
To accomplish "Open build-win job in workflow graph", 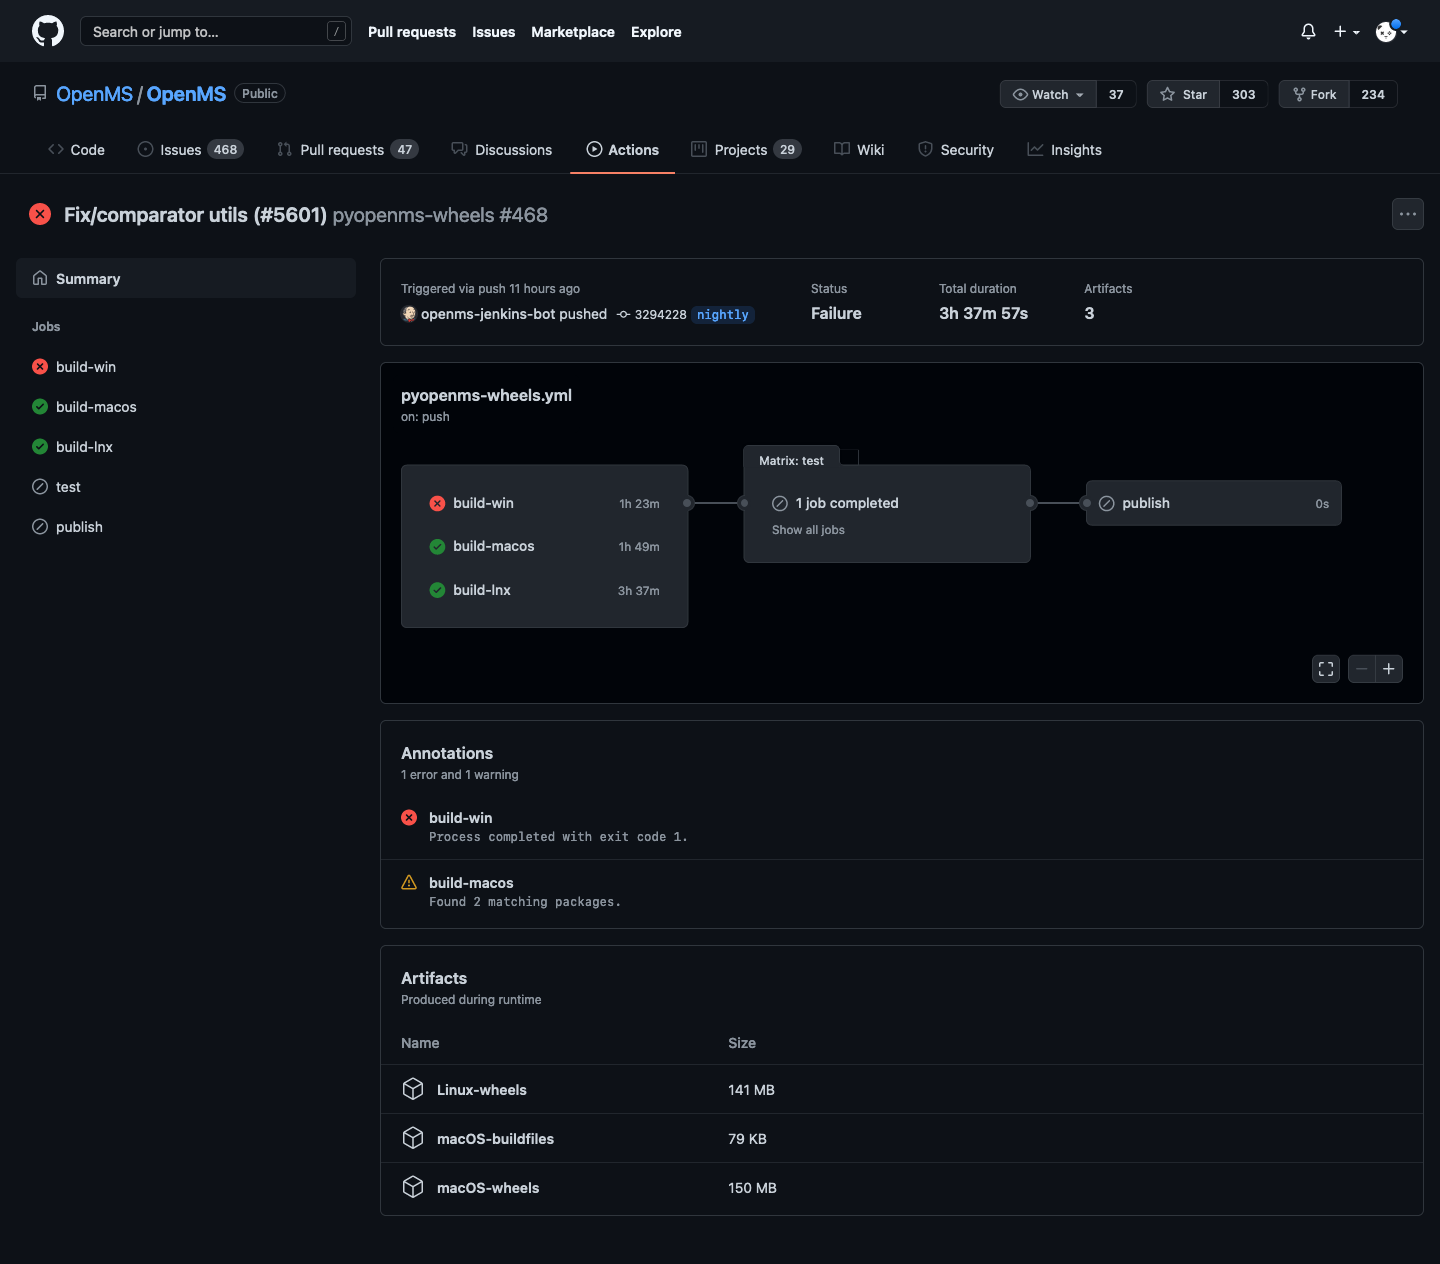I will click(544, 503).
